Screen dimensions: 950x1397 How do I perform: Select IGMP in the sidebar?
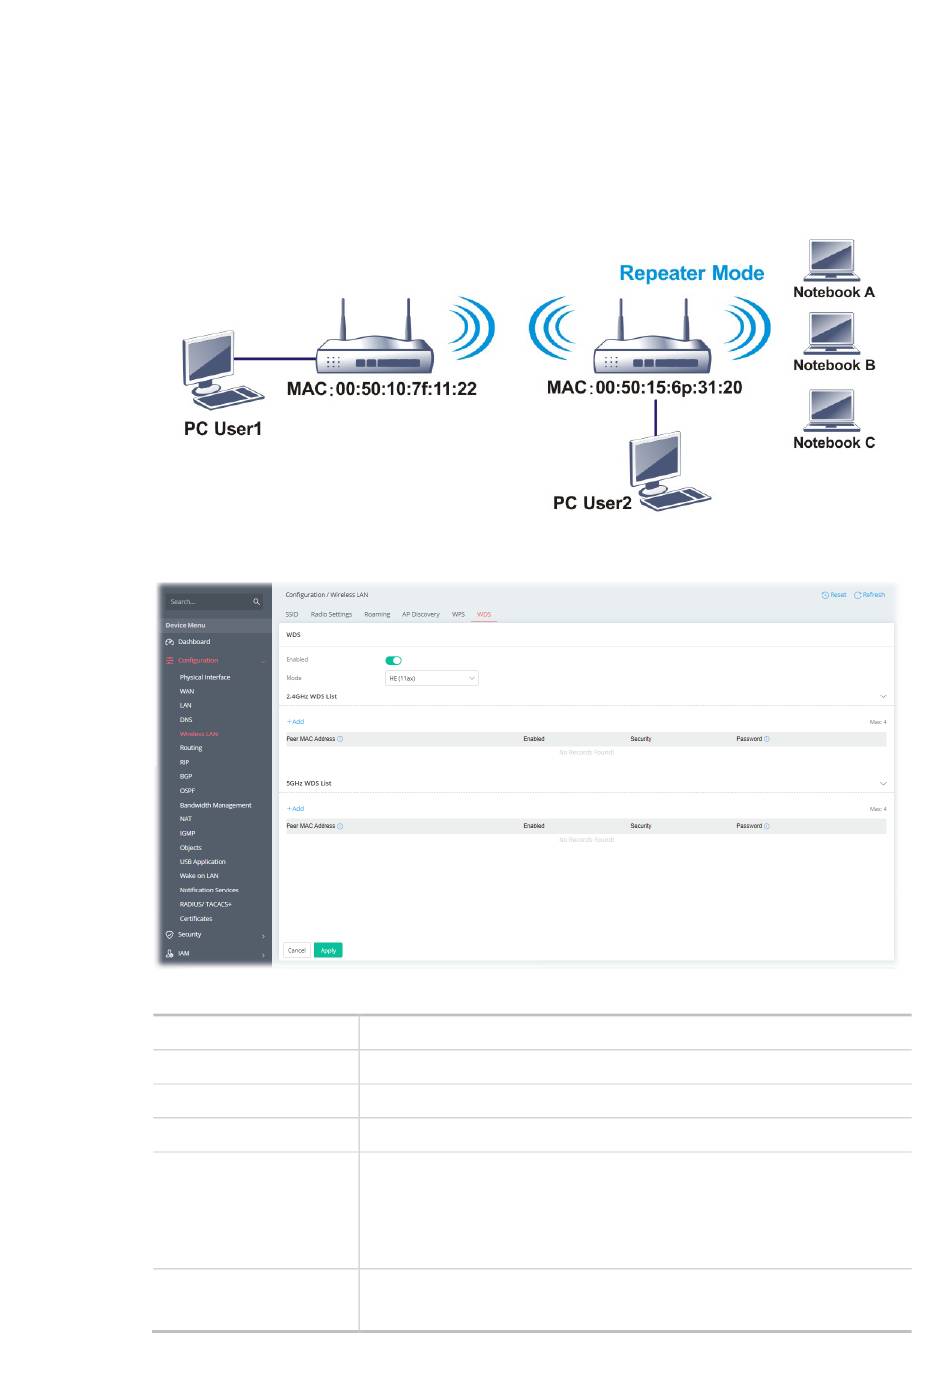188,834
